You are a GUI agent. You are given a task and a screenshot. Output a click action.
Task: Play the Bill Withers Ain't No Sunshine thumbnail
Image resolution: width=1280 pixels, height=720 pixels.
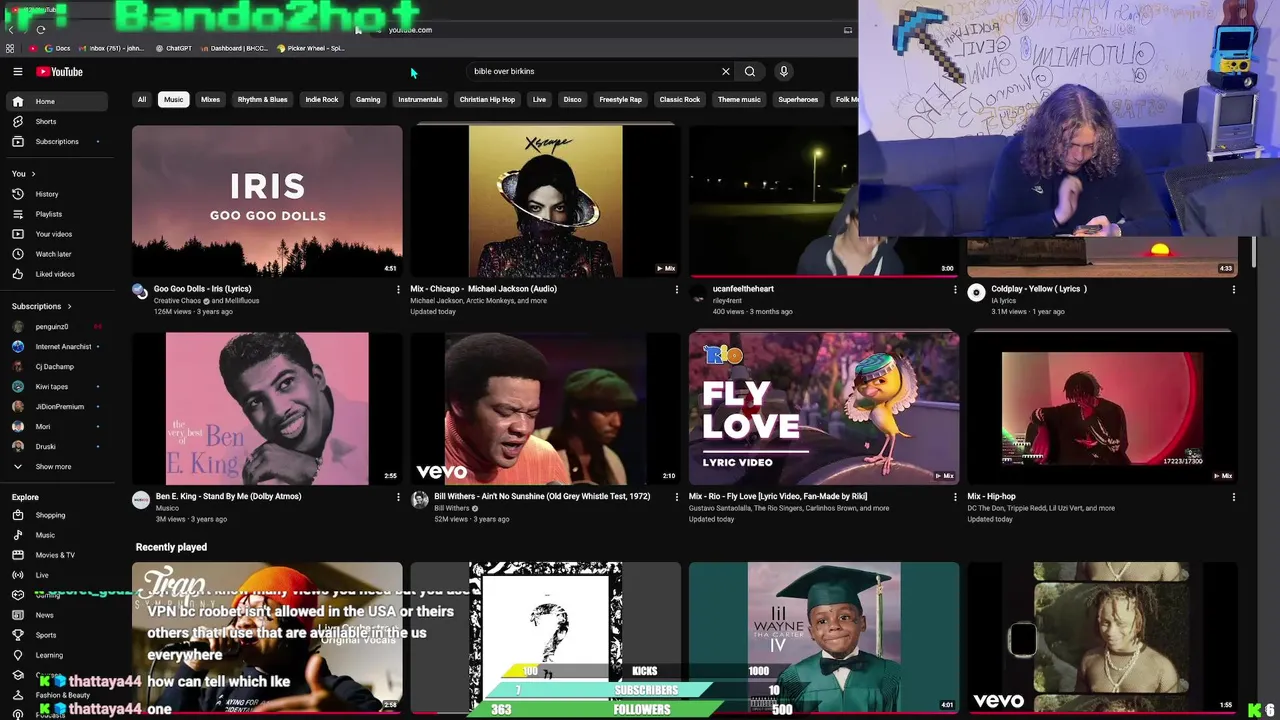(545, 408)
